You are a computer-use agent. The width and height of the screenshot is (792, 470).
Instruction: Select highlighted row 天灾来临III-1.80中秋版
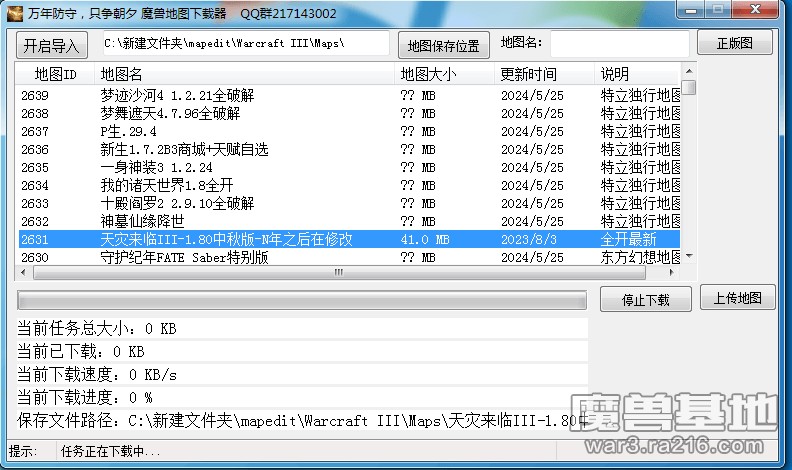tap(349, 239)
